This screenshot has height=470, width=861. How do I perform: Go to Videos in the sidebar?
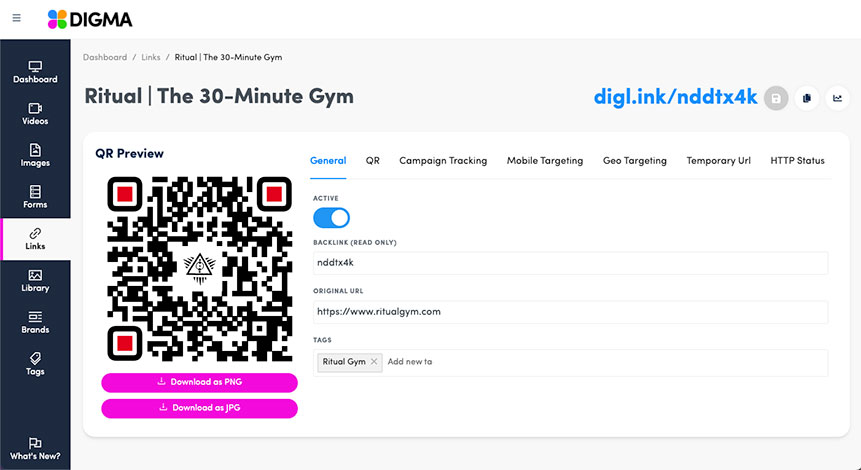click(35, 114)
